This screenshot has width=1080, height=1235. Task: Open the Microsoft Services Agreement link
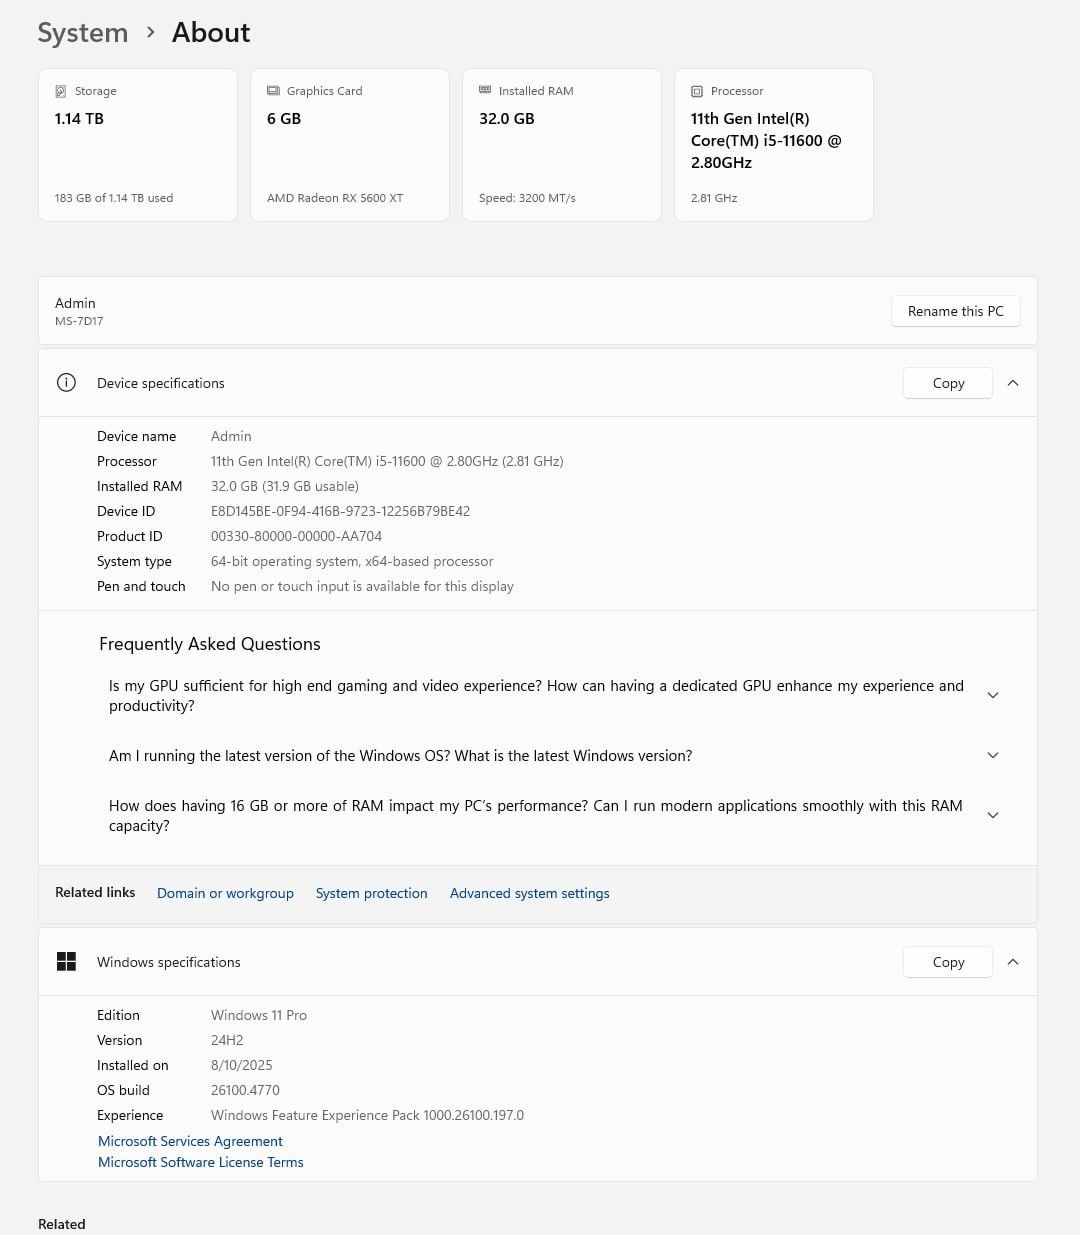coord(190,1141)
